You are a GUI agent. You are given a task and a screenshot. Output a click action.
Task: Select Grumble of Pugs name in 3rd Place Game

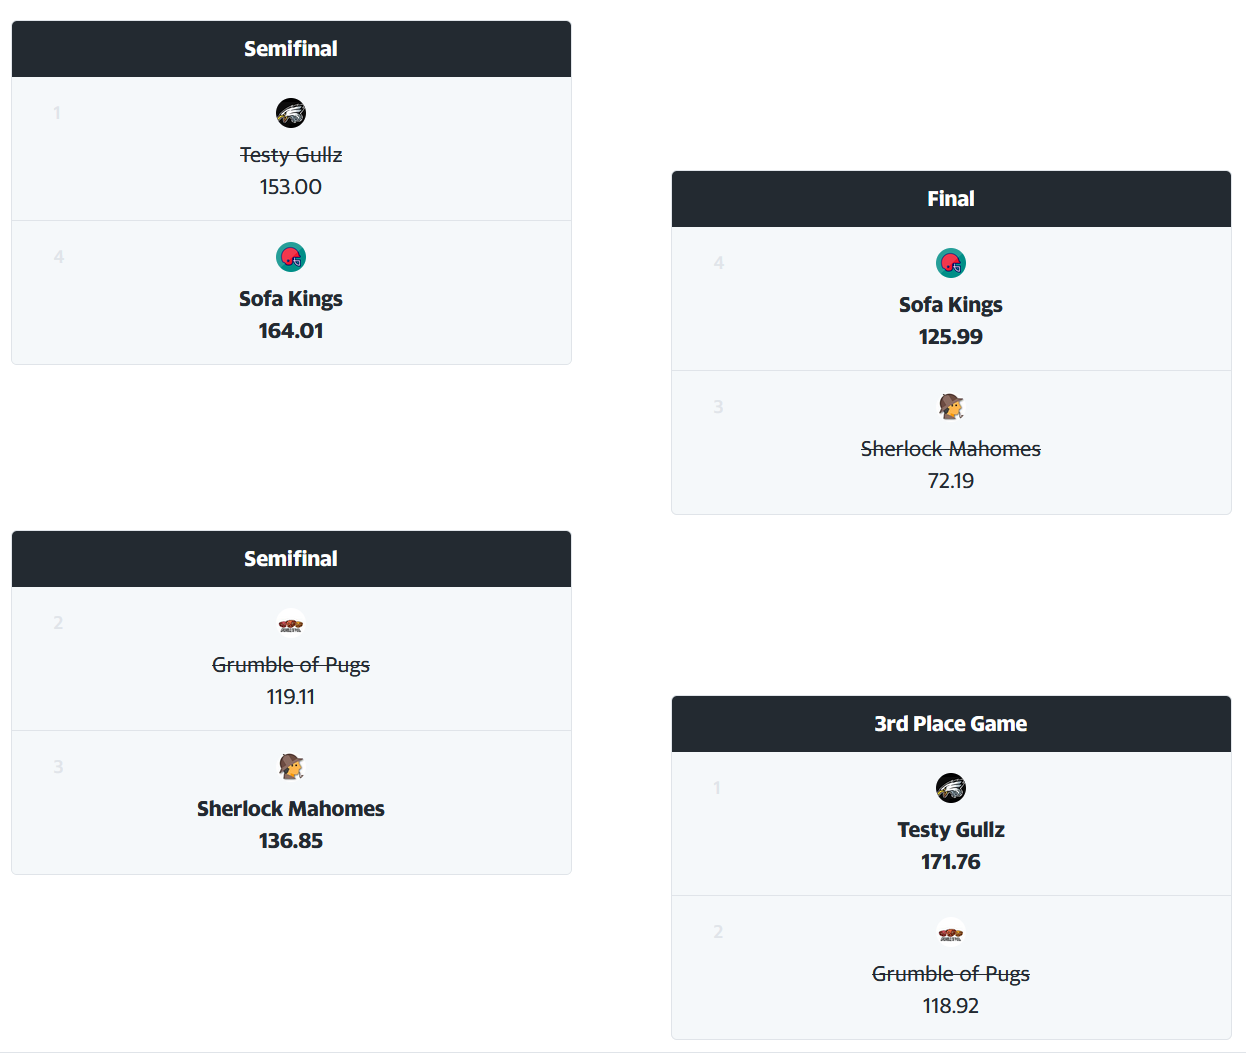pos(951,974)
